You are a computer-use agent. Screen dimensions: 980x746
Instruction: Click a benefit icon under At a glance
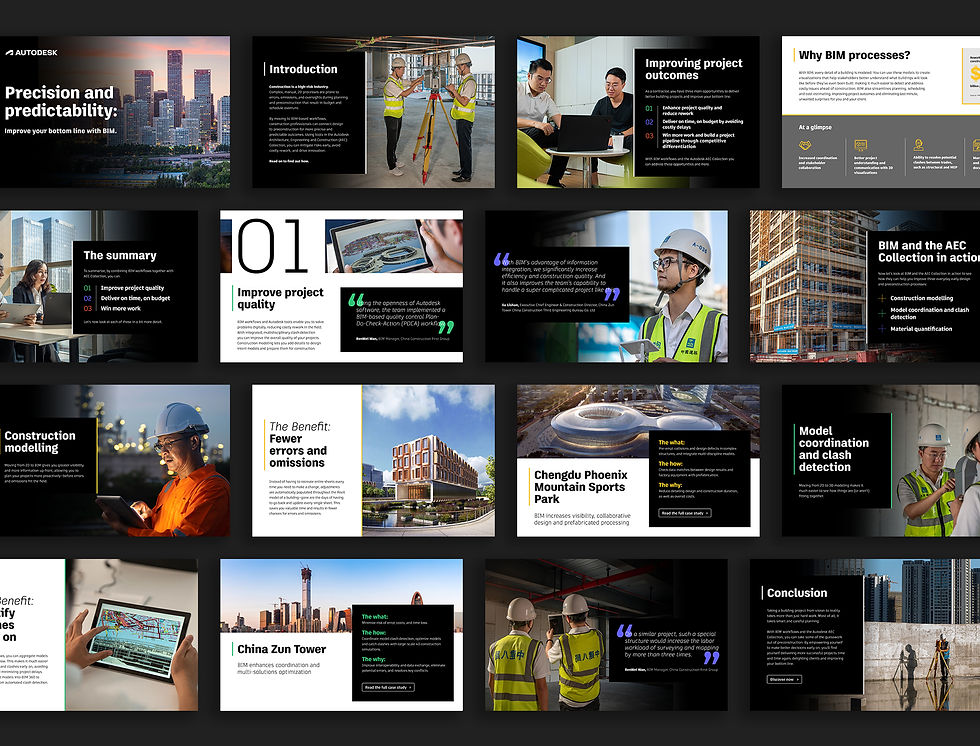[x=806, y=143]
